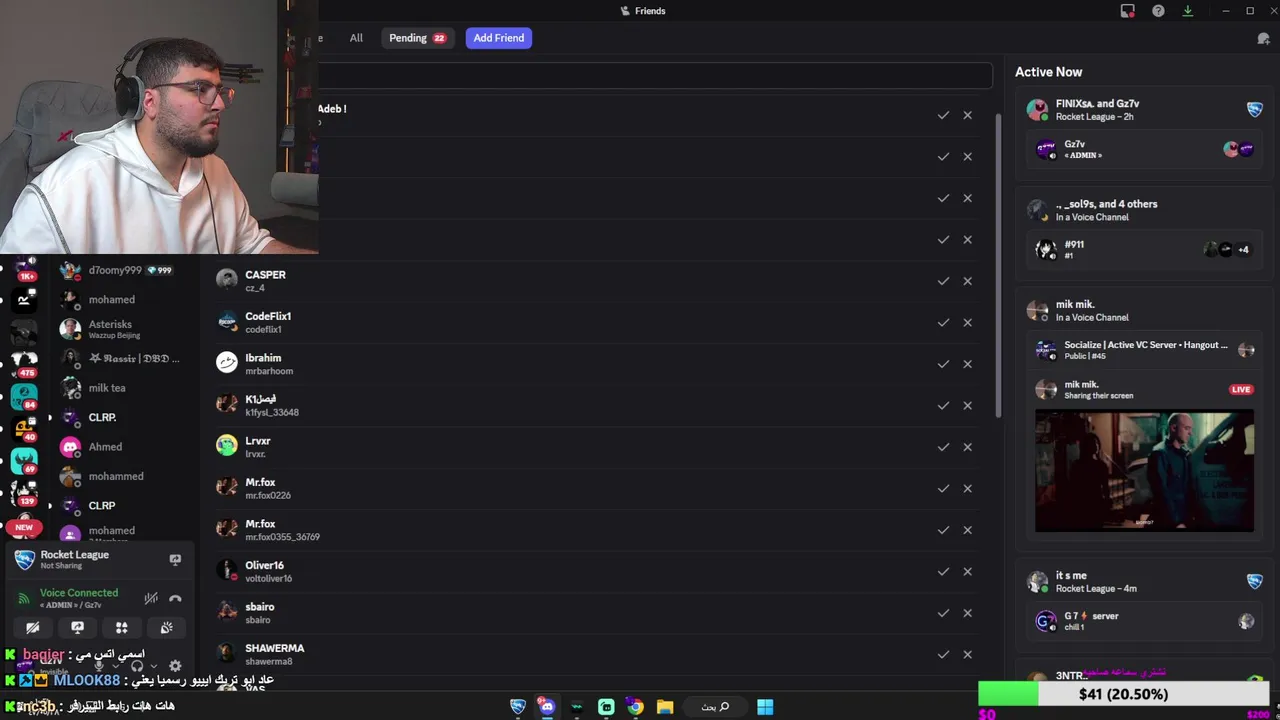
Task: Open the Activities launcher button
Action: tap(122, 628)
